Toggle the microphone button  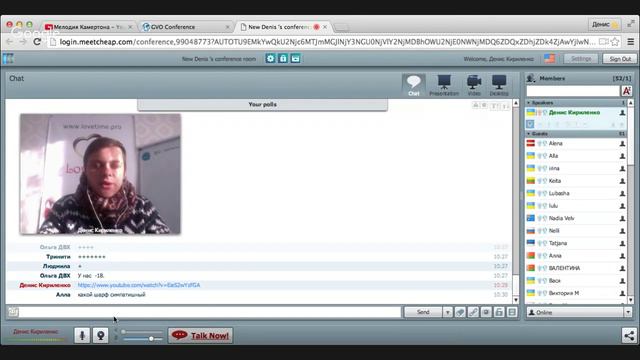tap(82, 336)
